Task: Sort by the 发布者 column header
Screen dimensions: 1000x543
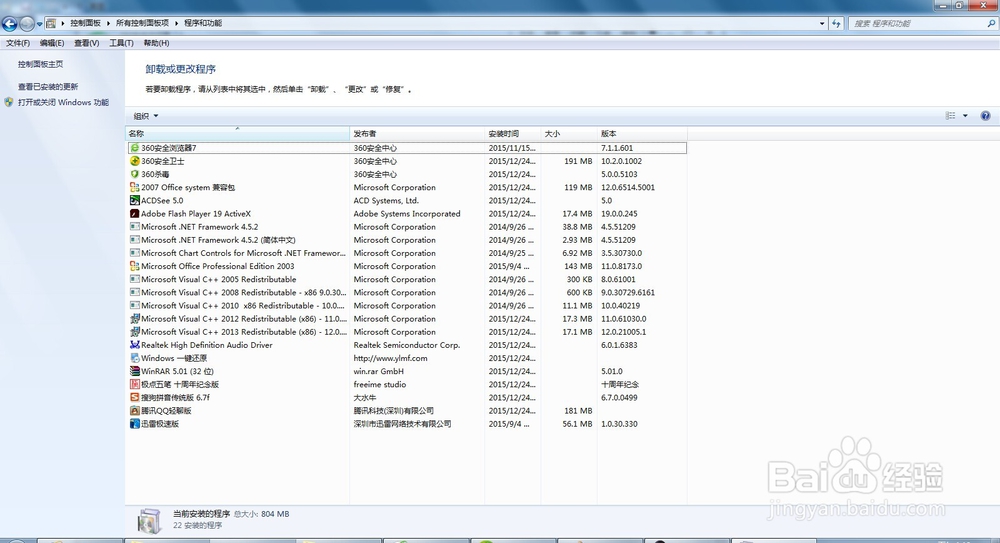Action: coord(417,133)
